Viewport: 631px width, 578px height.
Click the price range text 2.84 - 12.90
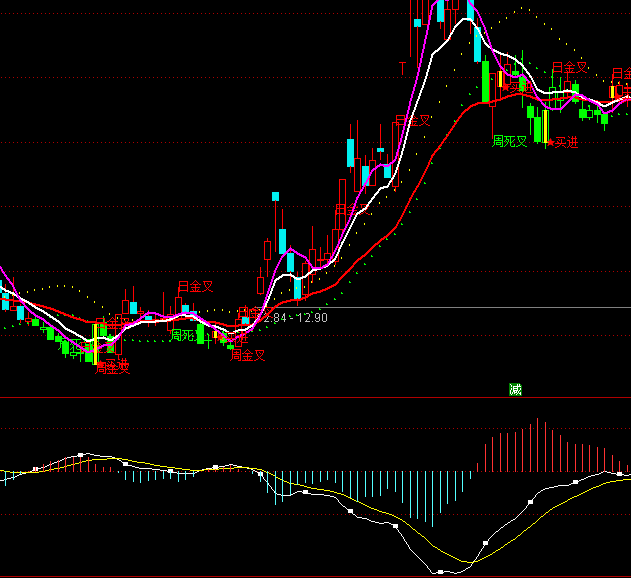tap(292, 317)
